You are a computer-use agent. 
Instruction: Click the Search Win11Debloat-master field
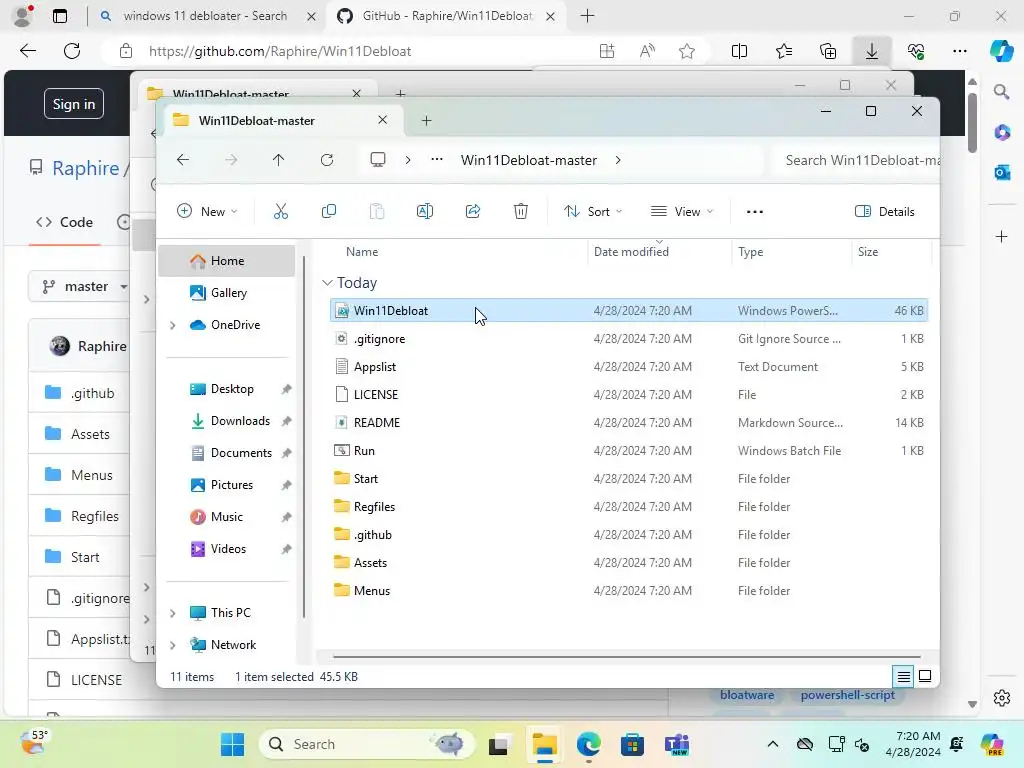tap(856, 160)
